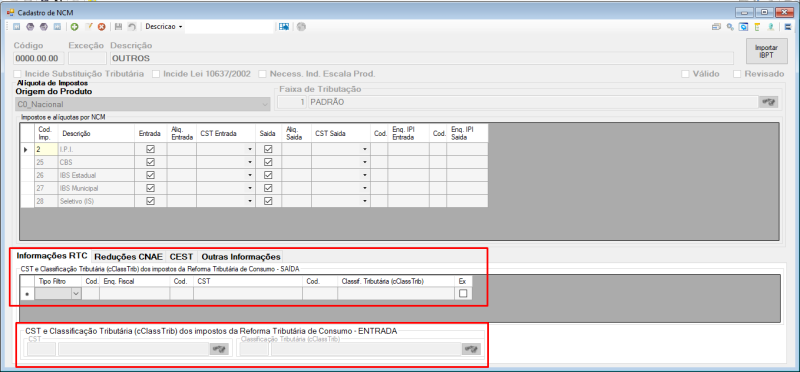Uncheck Saída for the CBS row

click(x=268, y=162)
